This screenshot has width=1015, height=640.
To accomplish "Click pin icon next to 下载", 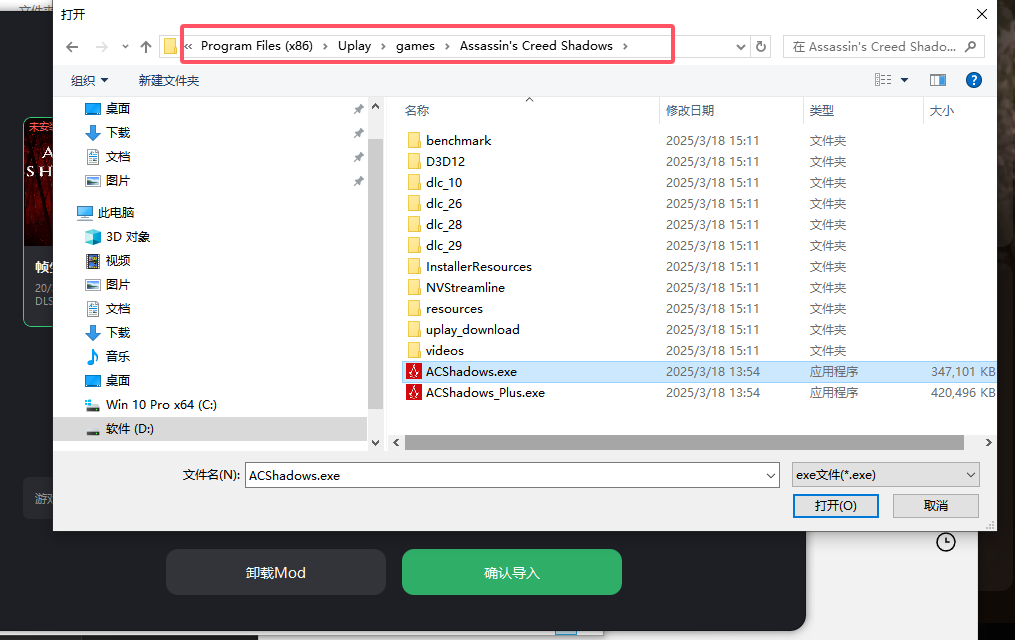I will tap(358, 133).
